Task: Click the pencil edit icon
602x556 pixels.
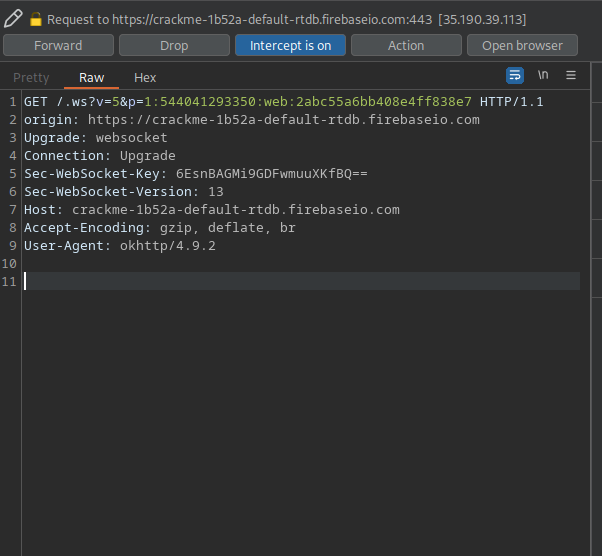Action: pos(13,18)
